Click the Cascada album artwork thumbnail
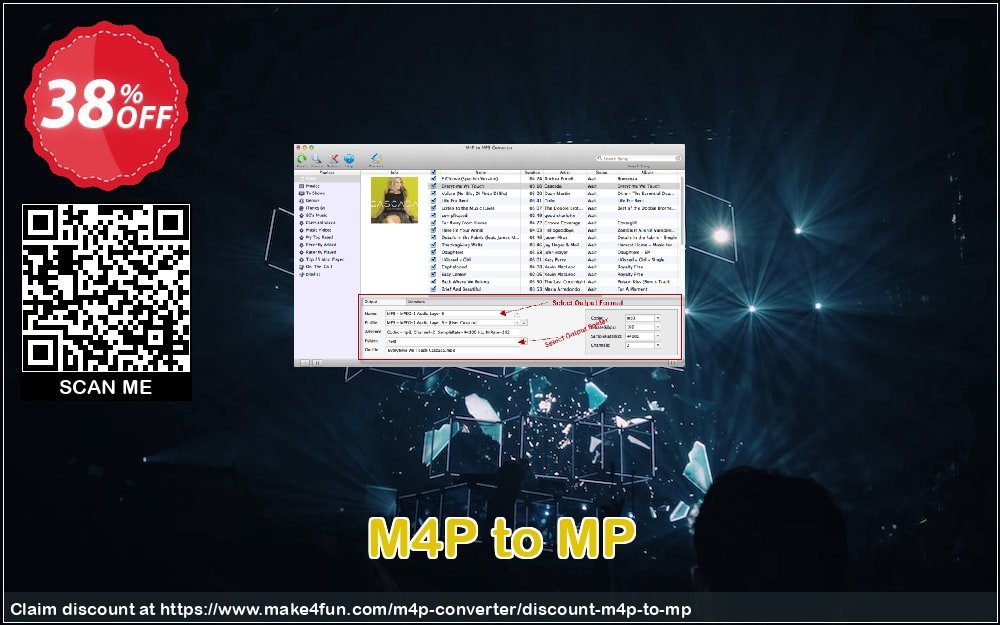The height and width of the screenshot is (625, 1000). (x=395, y=200)
